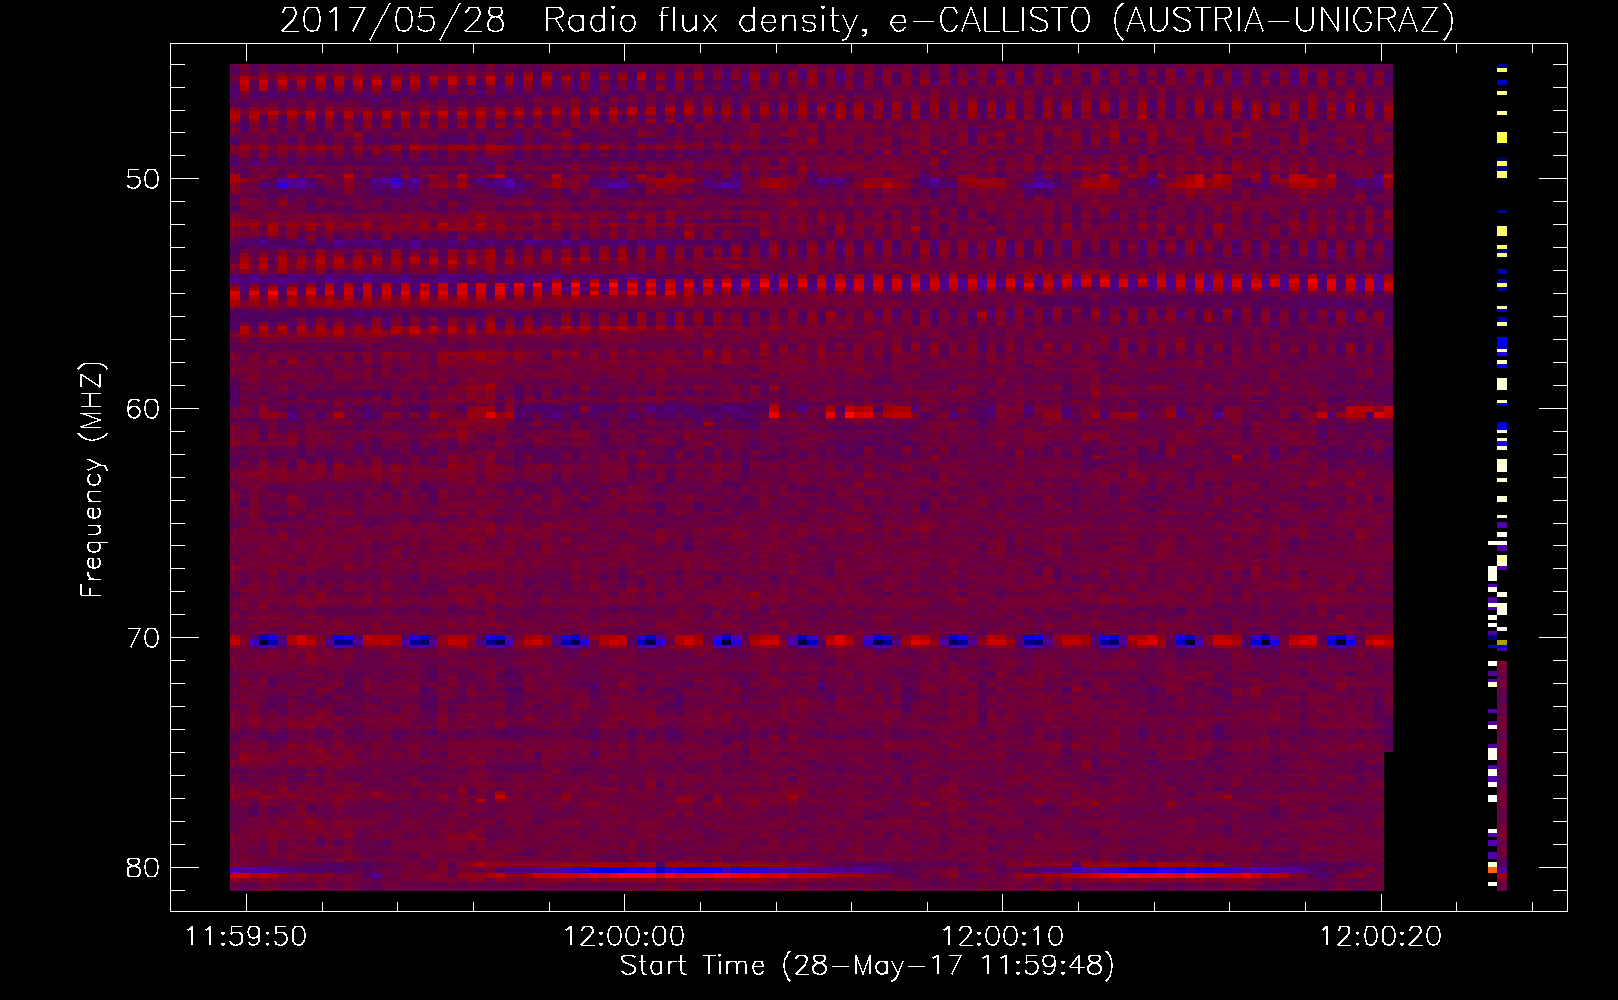Click the '12:00:20' time tick label
The image size is (1618, 1000).
point(1380,937)
